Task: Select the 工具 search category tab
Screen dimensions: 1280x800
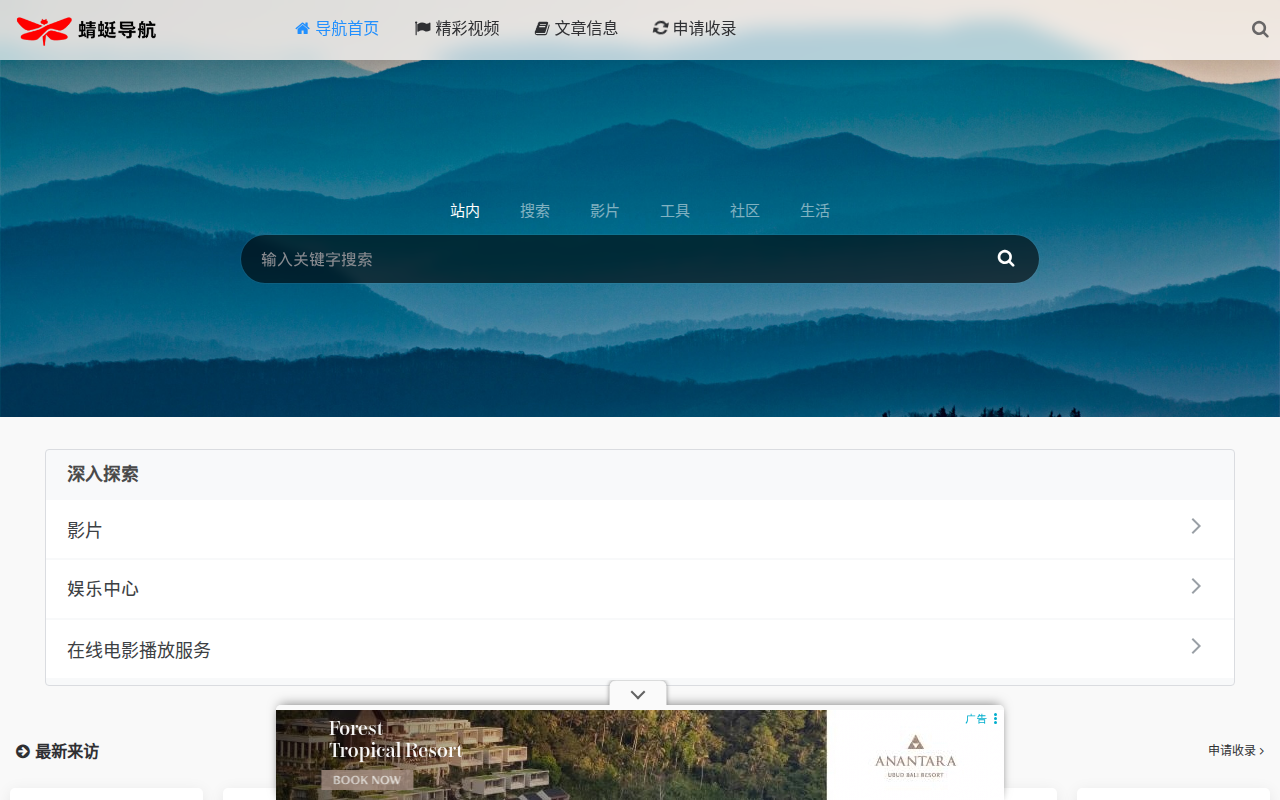Action: [675, 211]
